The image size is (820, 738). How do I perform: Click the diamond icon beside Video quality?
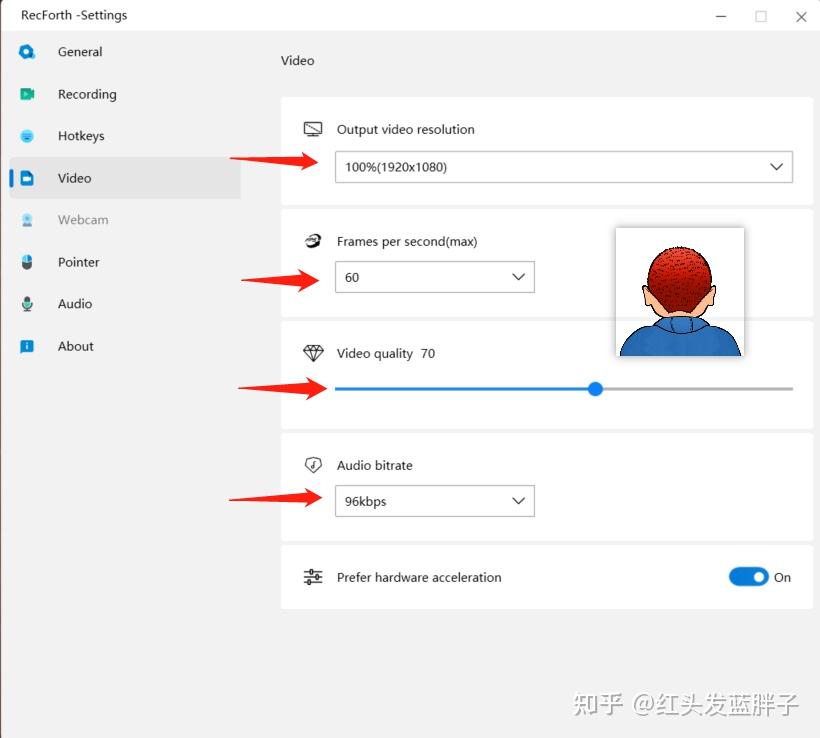point(313,353)
